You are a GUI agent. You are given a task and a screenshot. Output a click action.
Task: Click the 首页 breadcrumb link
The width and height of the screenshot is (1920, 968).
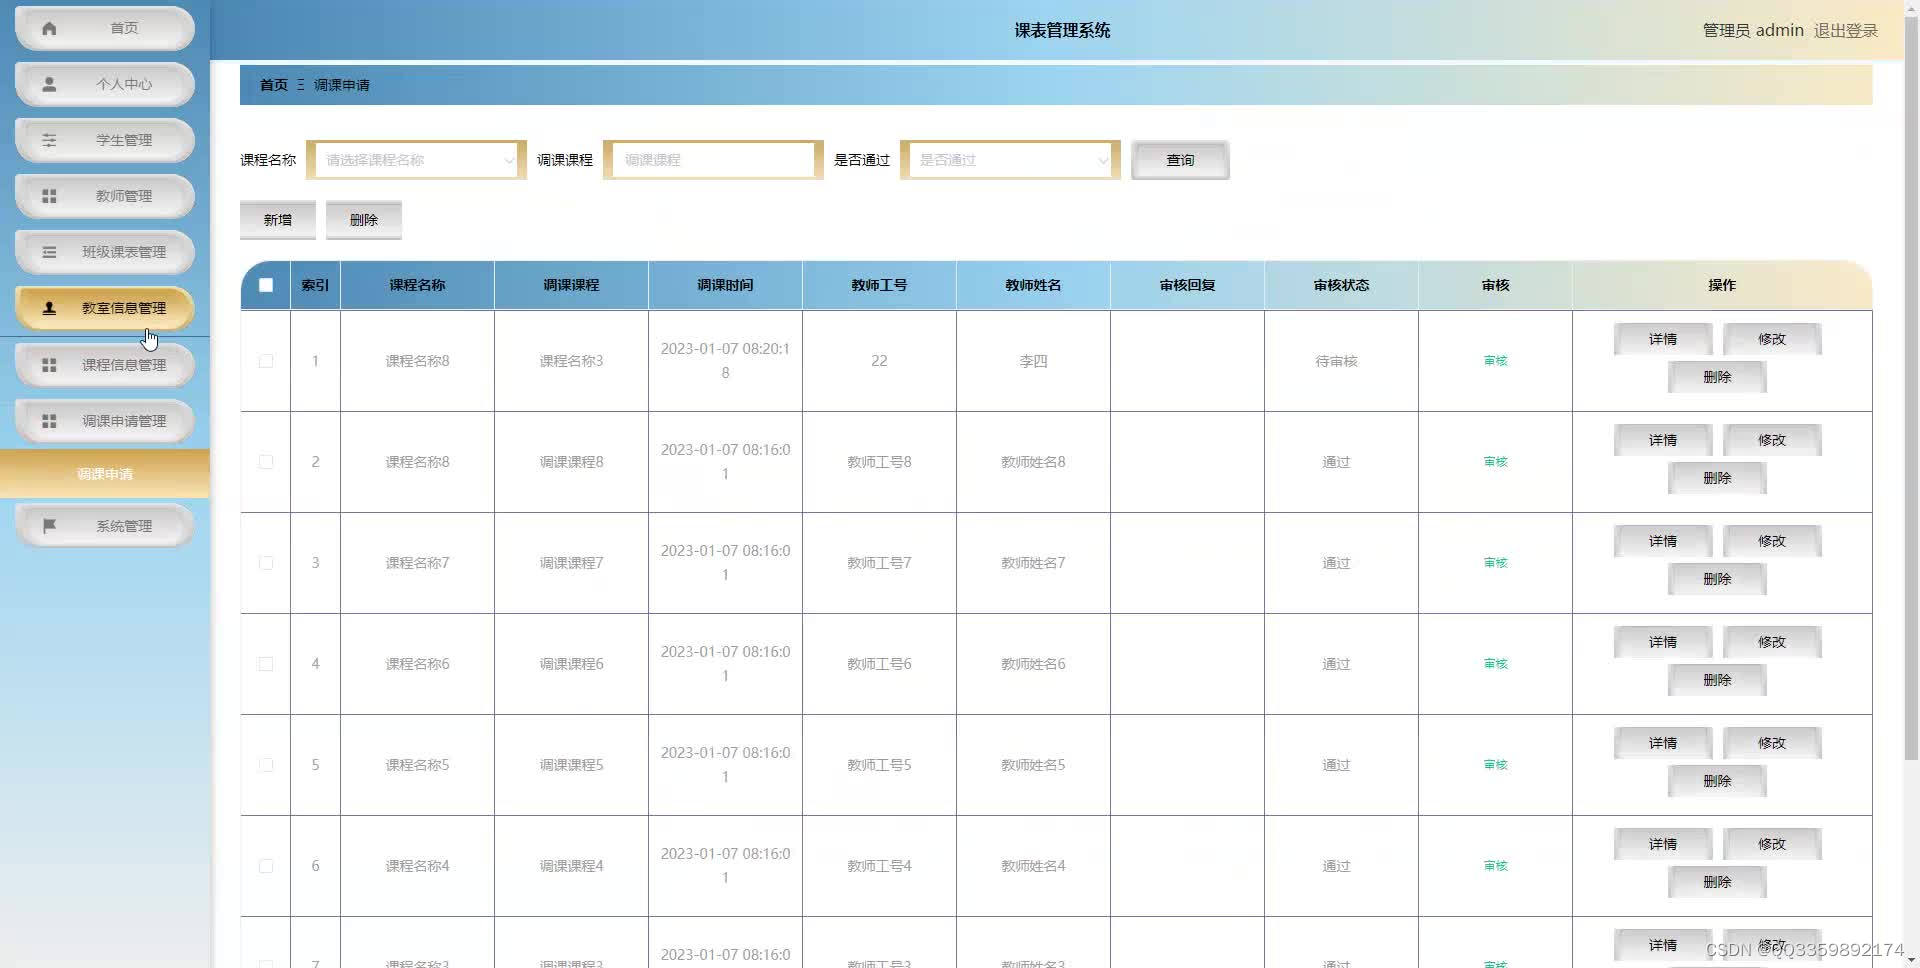pyautogui.click(x=274, y=85)
